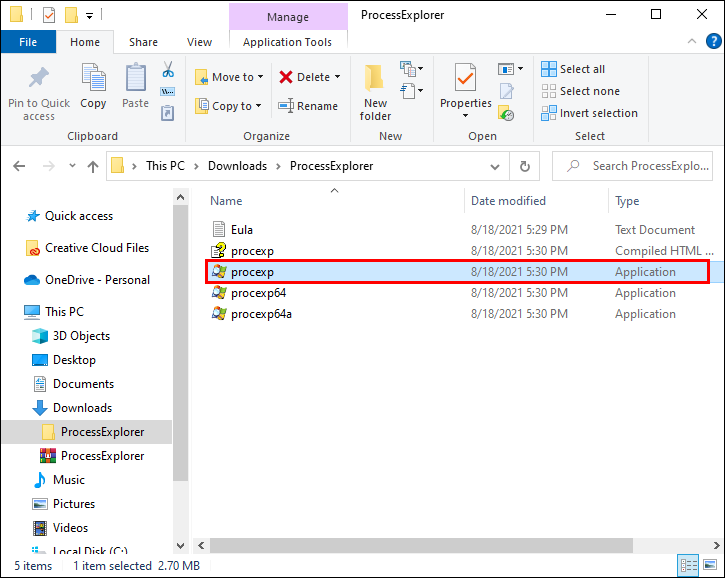Image resolution: width=725 pixels, height=578 pixels.
Task: Click Pin to Quick access icon
Action: click(x=39, y=77)
